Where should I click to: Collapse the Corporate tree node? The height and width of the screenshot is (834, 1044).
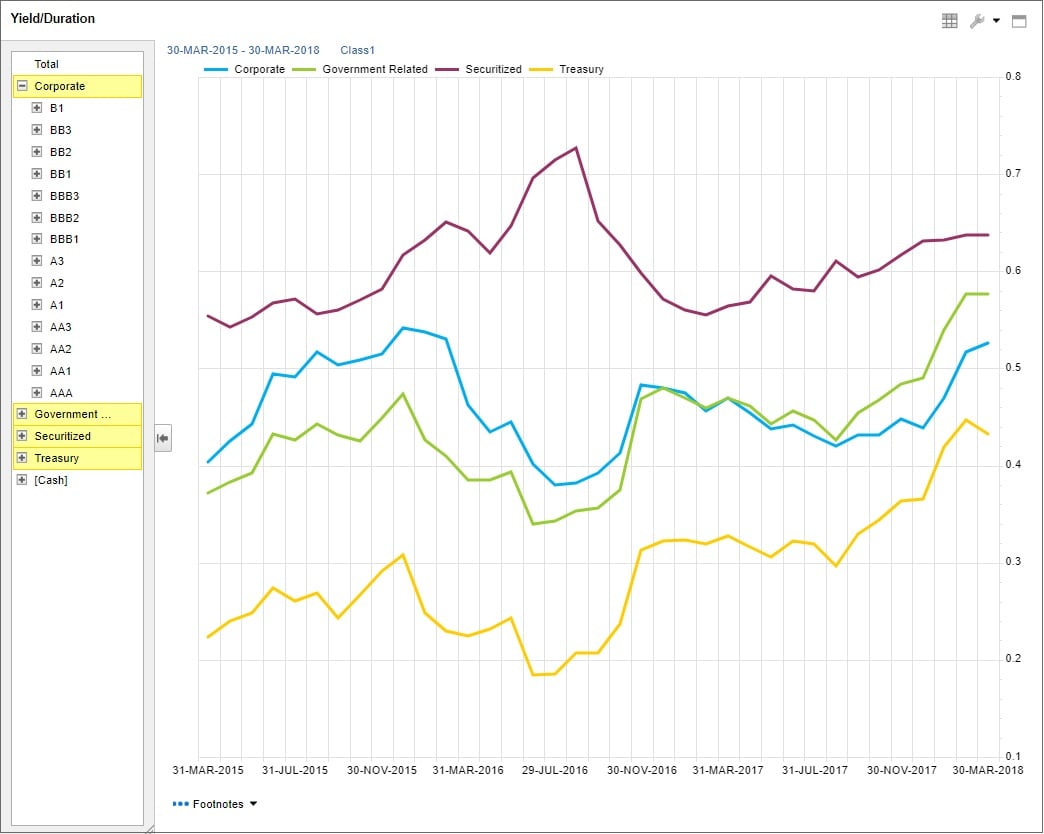pos(22,87)
